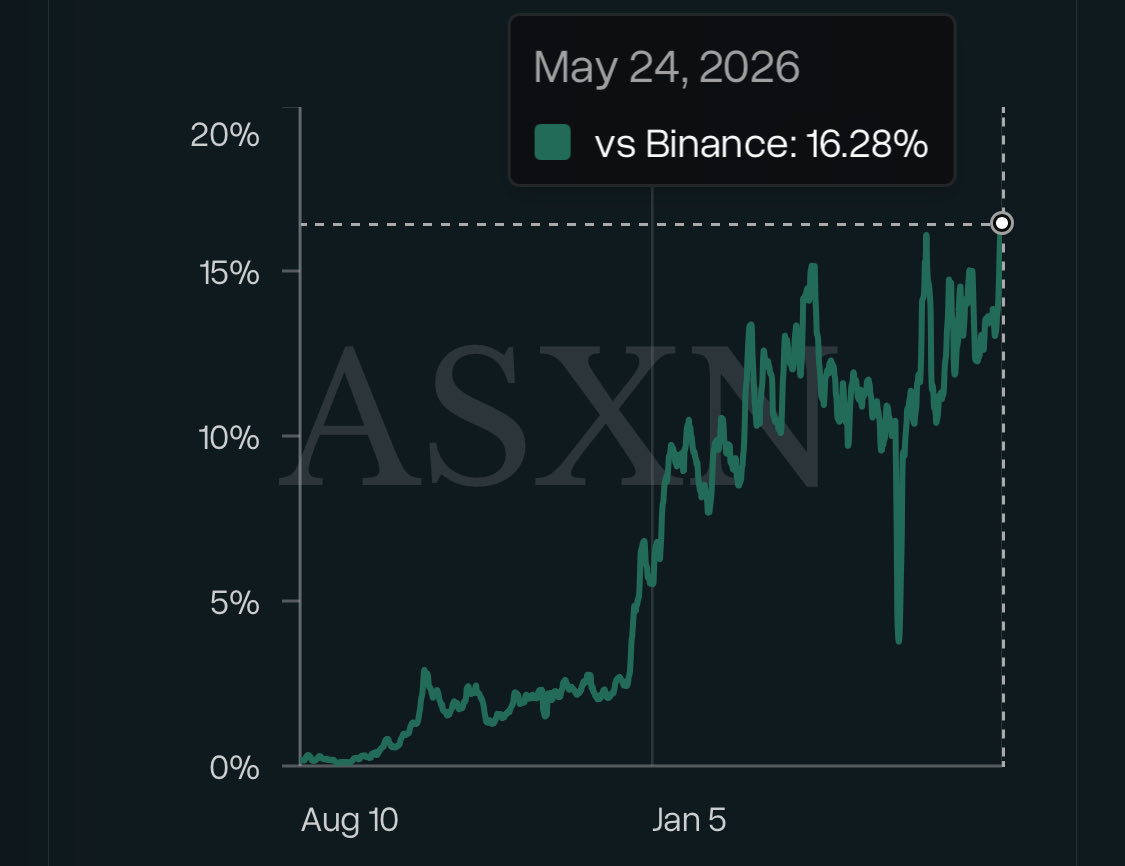Click the early small peak near 3%
Viewport: 1125px width, 866px height.
425,672
